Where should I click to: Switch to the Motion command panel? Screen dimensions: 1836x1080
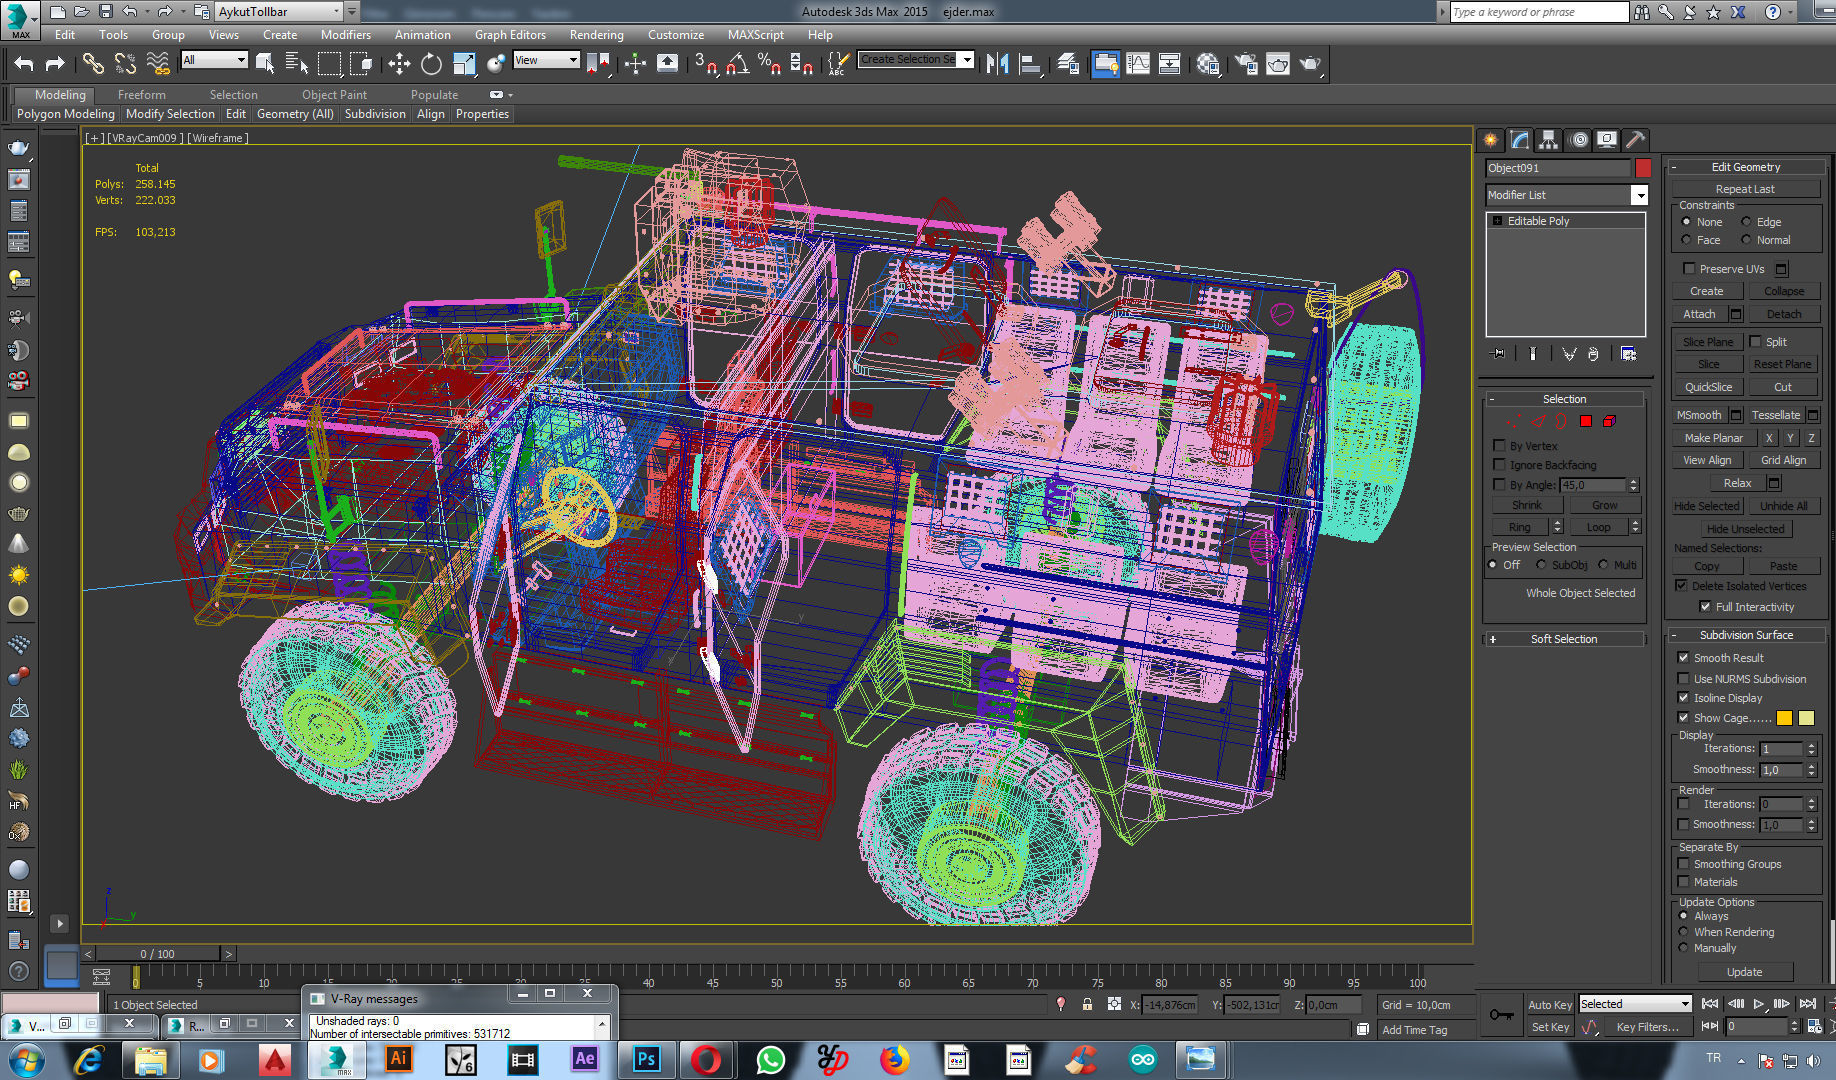(1579, 140)
